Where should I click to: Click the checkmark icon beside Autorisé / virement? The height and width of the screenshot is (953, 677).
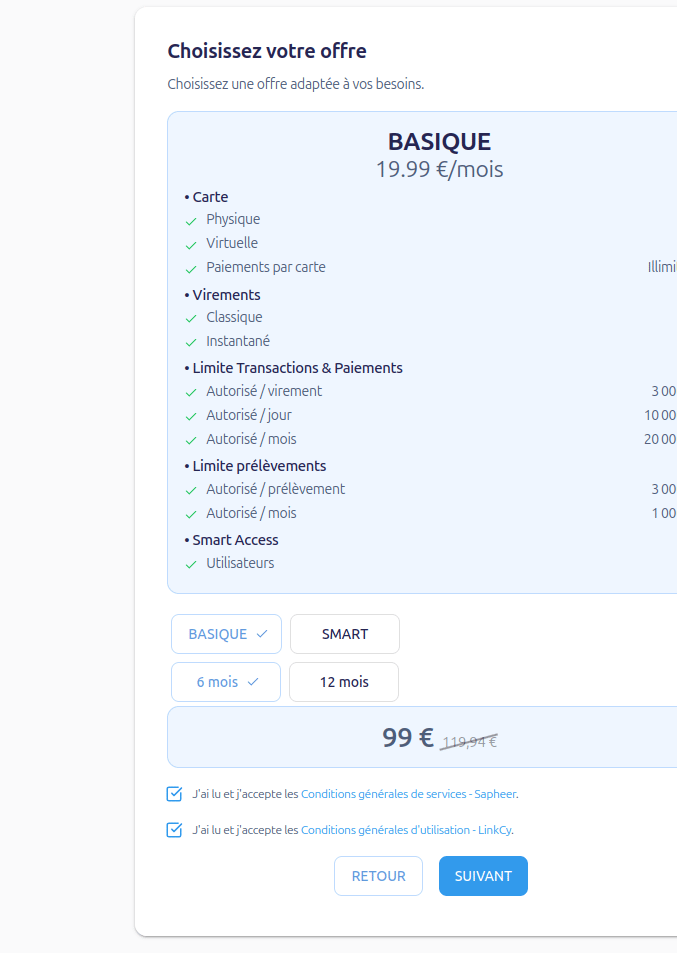click(x=191, y=393)
